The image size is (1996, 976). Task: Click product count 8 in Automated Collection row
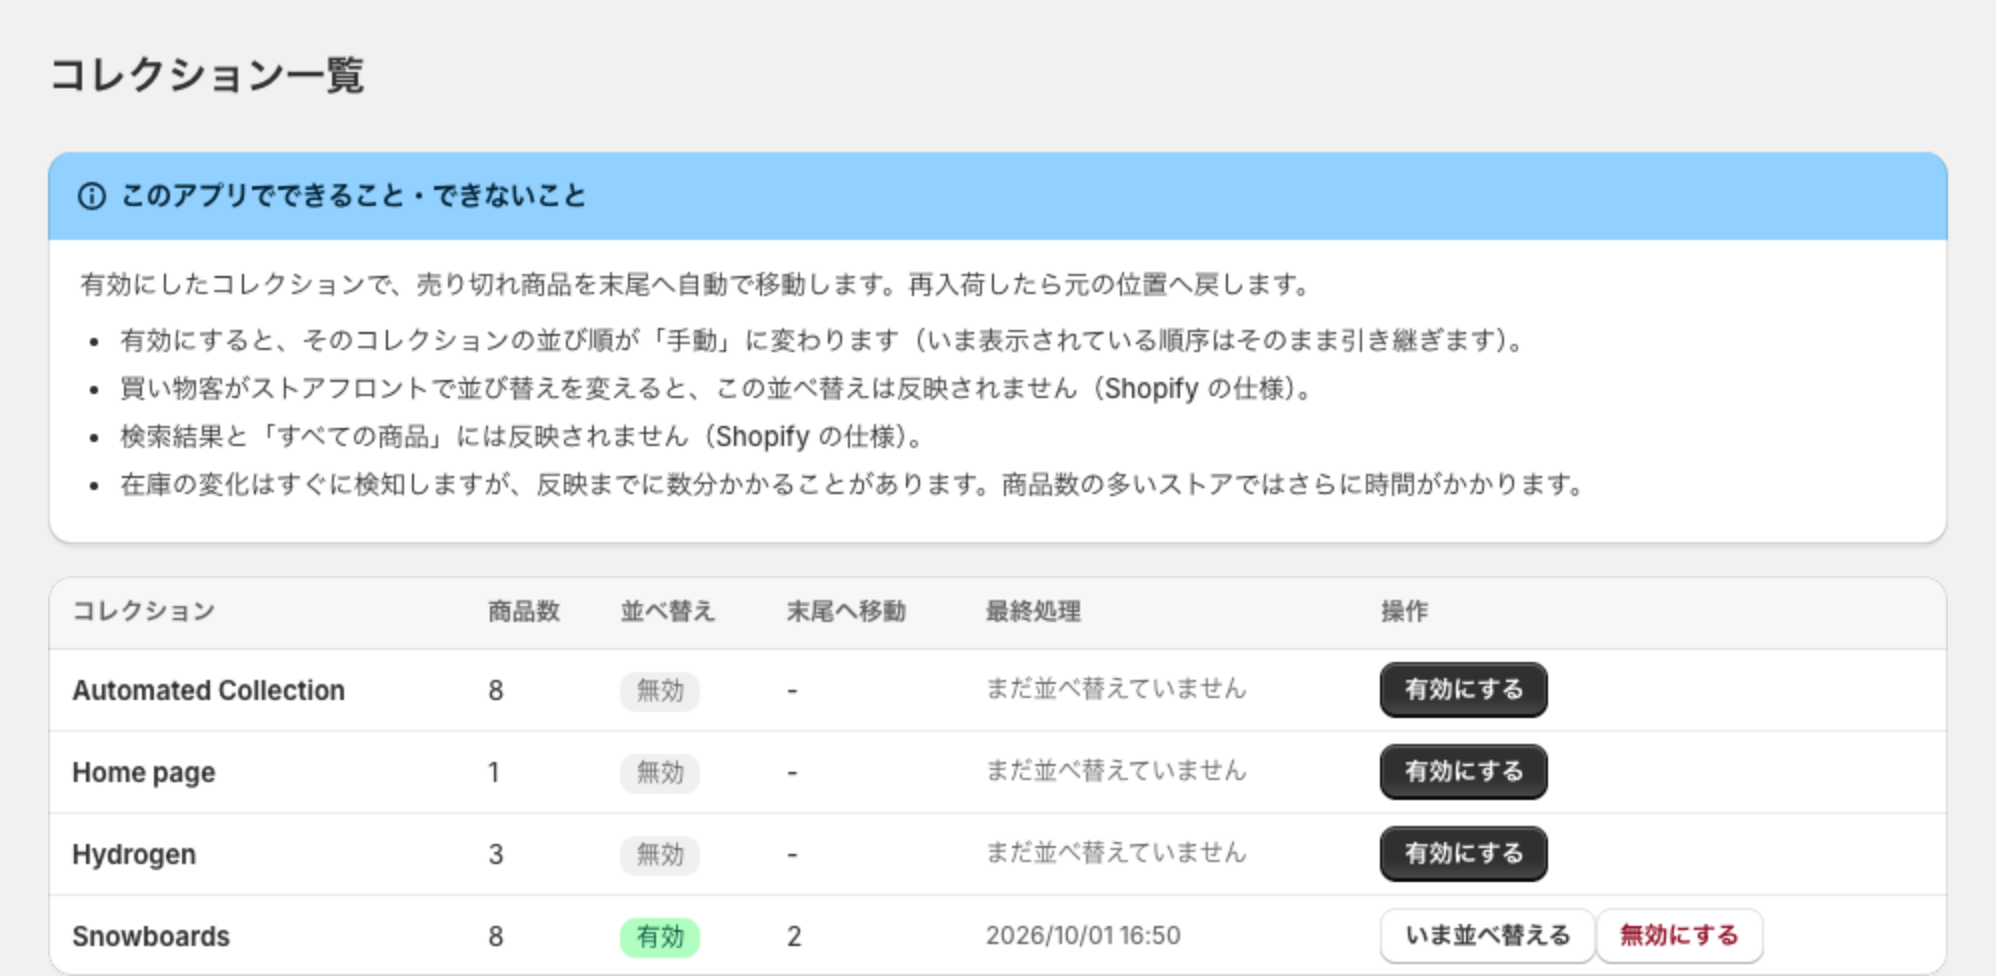click(496, 691)
